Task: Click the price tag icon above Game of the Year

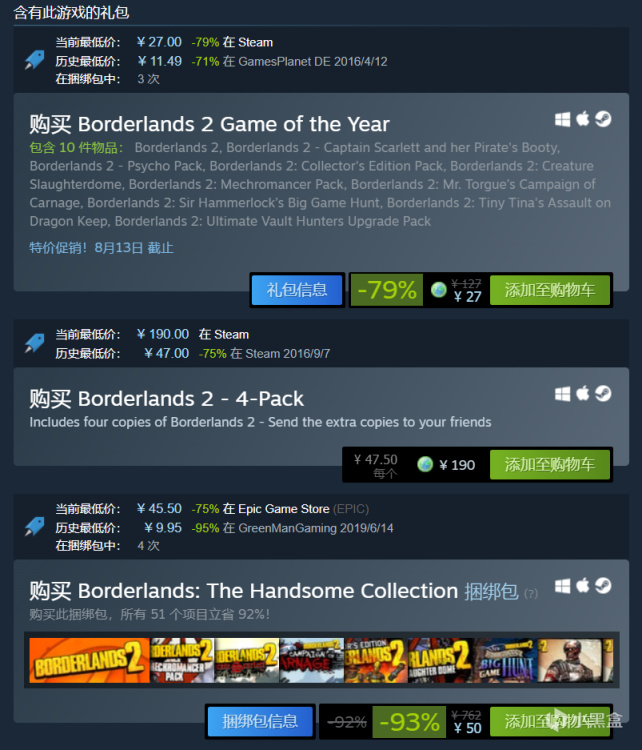Action: click(34, 60)
